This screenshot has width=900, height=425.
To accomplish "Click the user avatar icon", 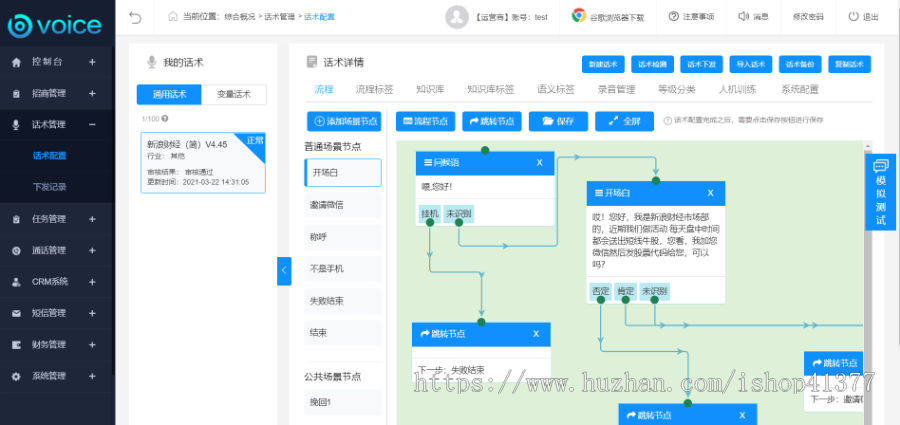I will pyautogui.click(x=457, y=16).
